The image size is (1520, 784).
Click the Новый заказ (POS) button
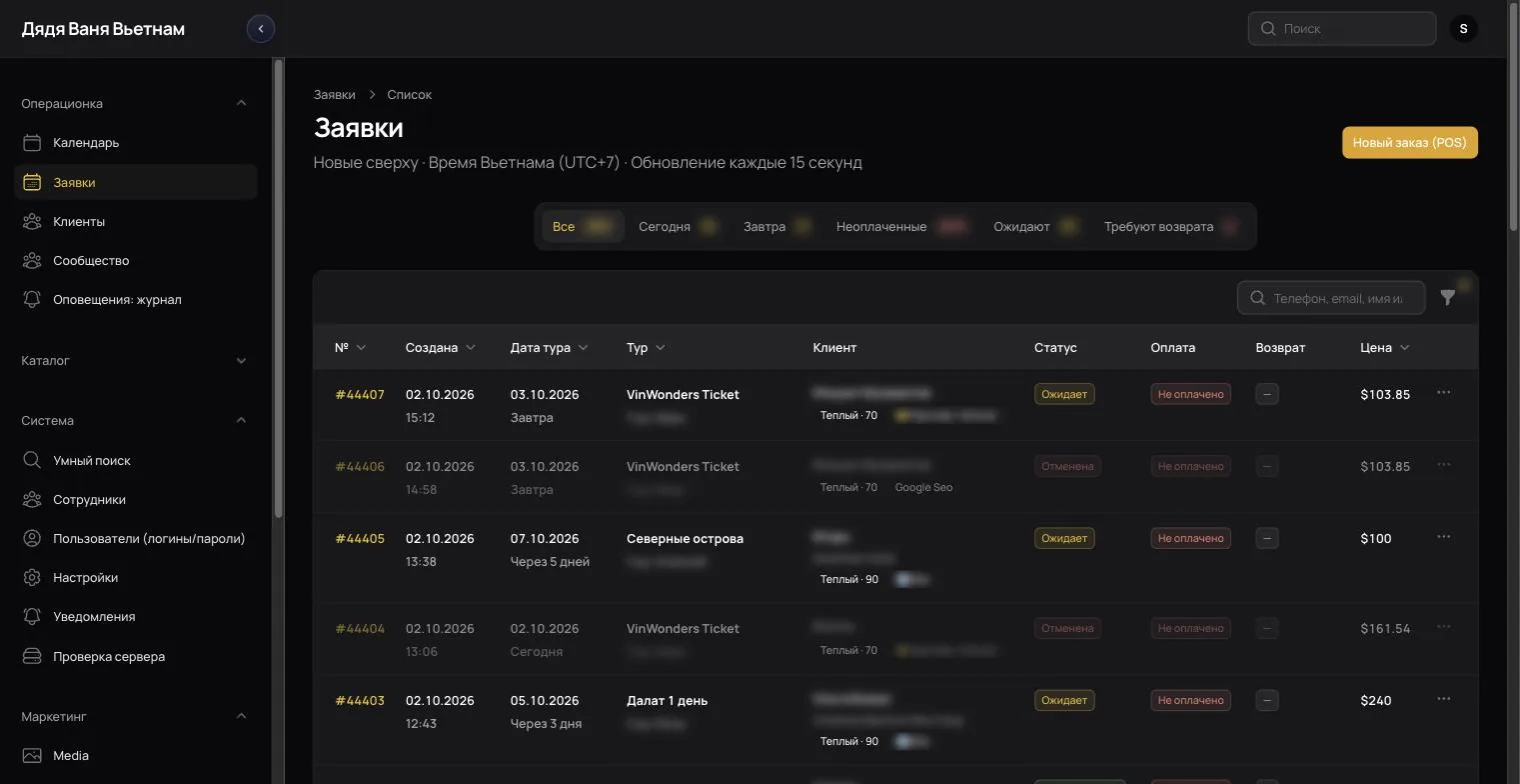1410,143
